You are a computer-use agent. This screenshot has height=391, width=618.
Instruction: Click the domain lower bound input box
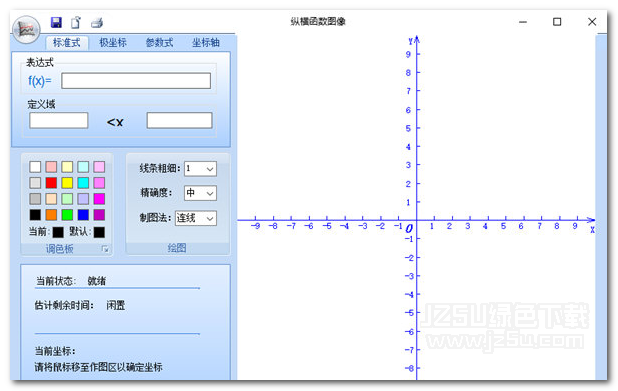(58, 120)
